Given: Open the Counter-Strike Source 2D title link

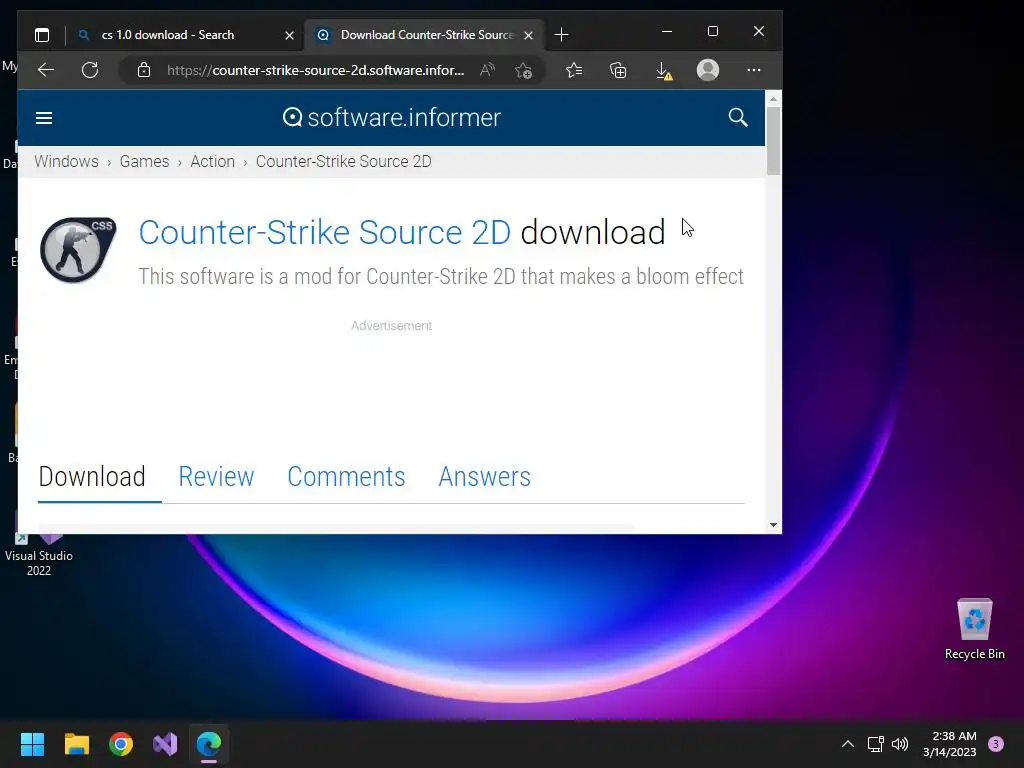Looking at the screenshot, I should point(325,232).
